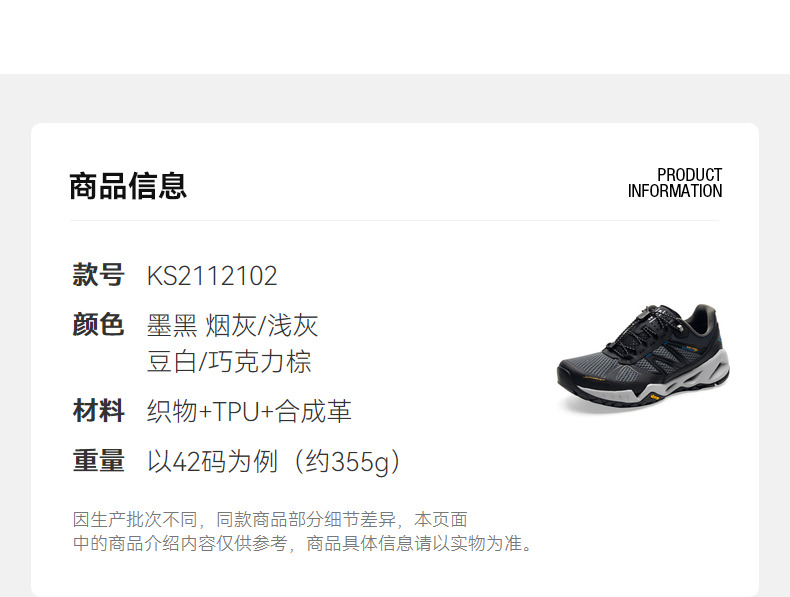This screenshot has width=790, height=597.
Task: Click the word INFORMATION in the header
Action: coord(675,191)
